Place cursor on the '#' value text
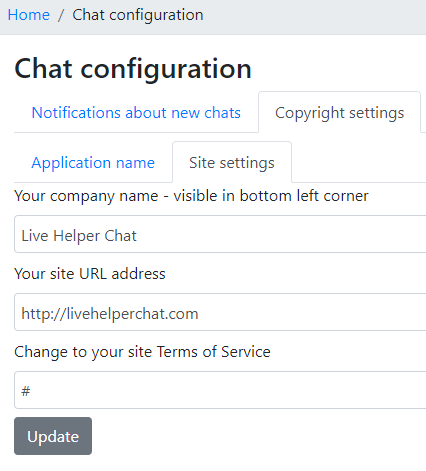 point(26,391)
